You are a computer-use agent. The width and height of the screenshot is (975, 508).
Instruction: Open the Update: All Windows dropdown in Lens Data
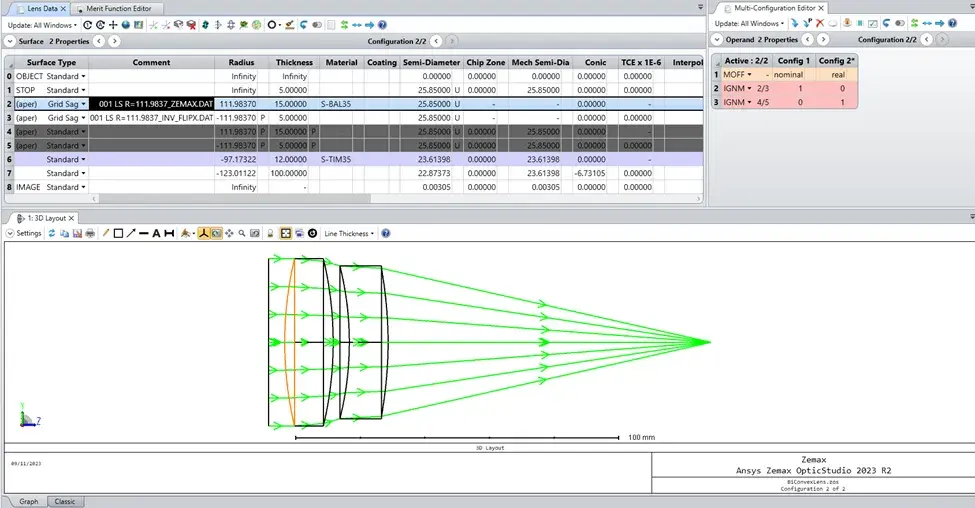[x=42, y=25]
